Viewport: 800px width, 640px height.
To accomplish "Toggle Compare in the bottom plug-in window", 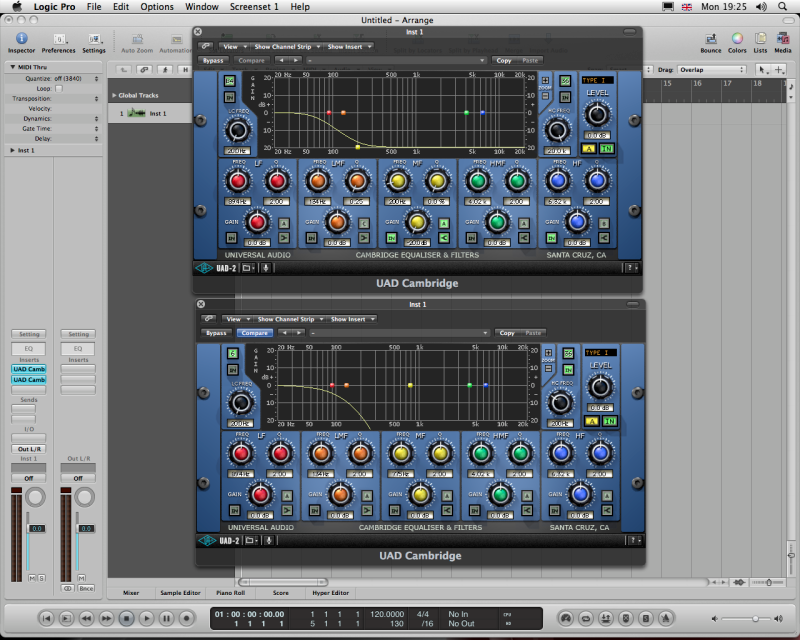I will [x=255, y=333].
